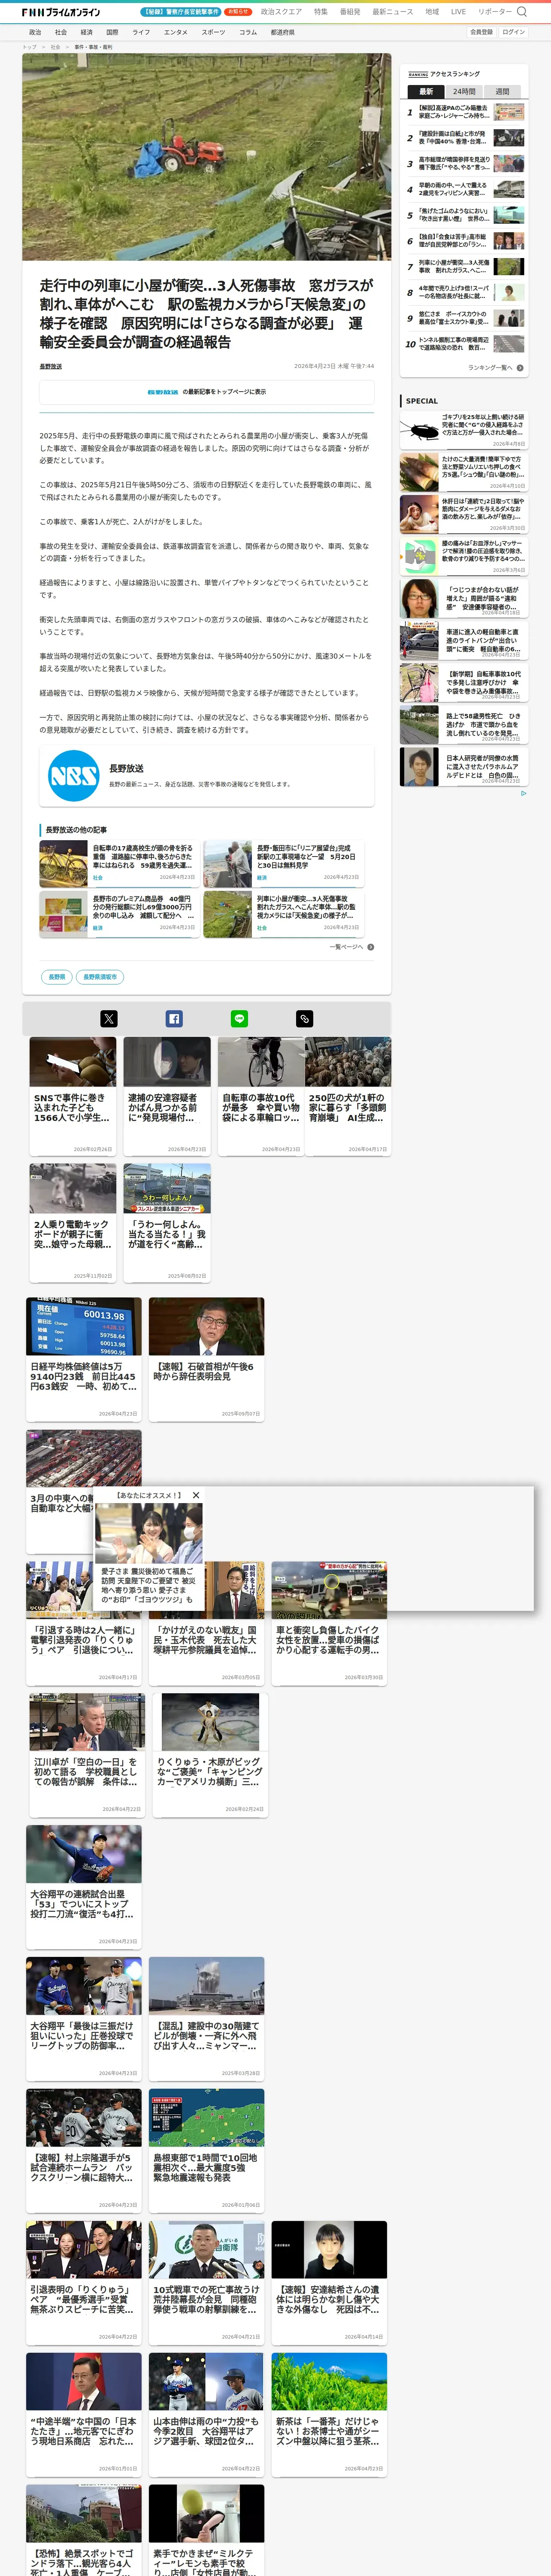Select the スポーツ category
The width and height of the screenshot is (551, 2576).
[x=213, y=32]
